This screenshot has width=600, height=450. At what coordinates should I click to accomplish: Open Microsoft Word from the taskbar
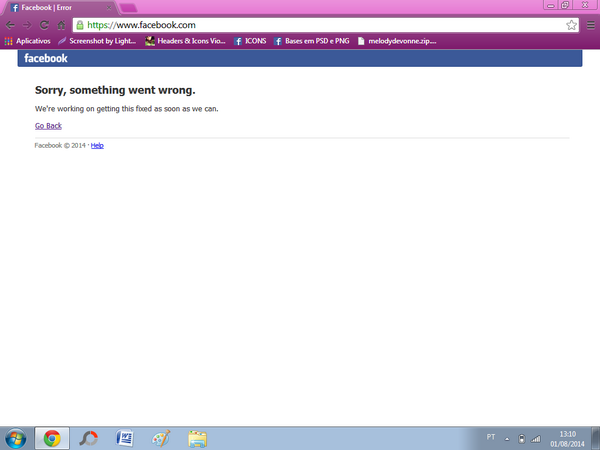(x=124, y=439)
